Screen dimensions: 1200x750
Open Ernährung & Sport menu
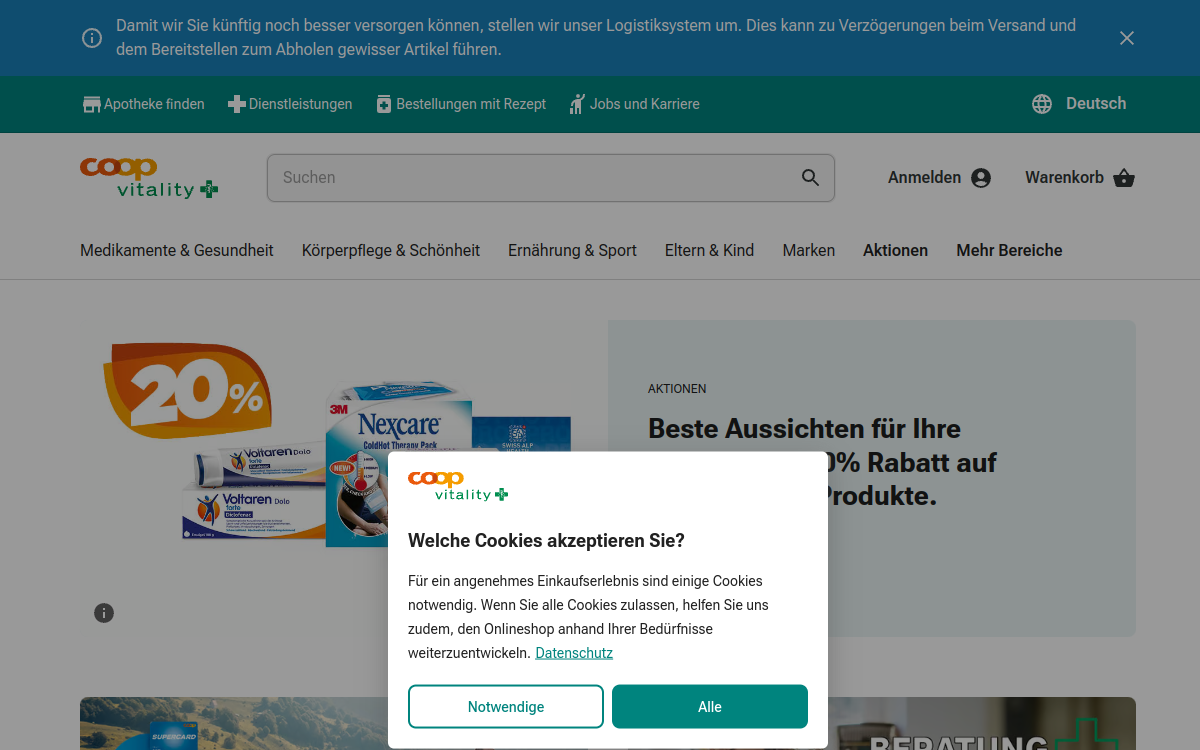572,251
